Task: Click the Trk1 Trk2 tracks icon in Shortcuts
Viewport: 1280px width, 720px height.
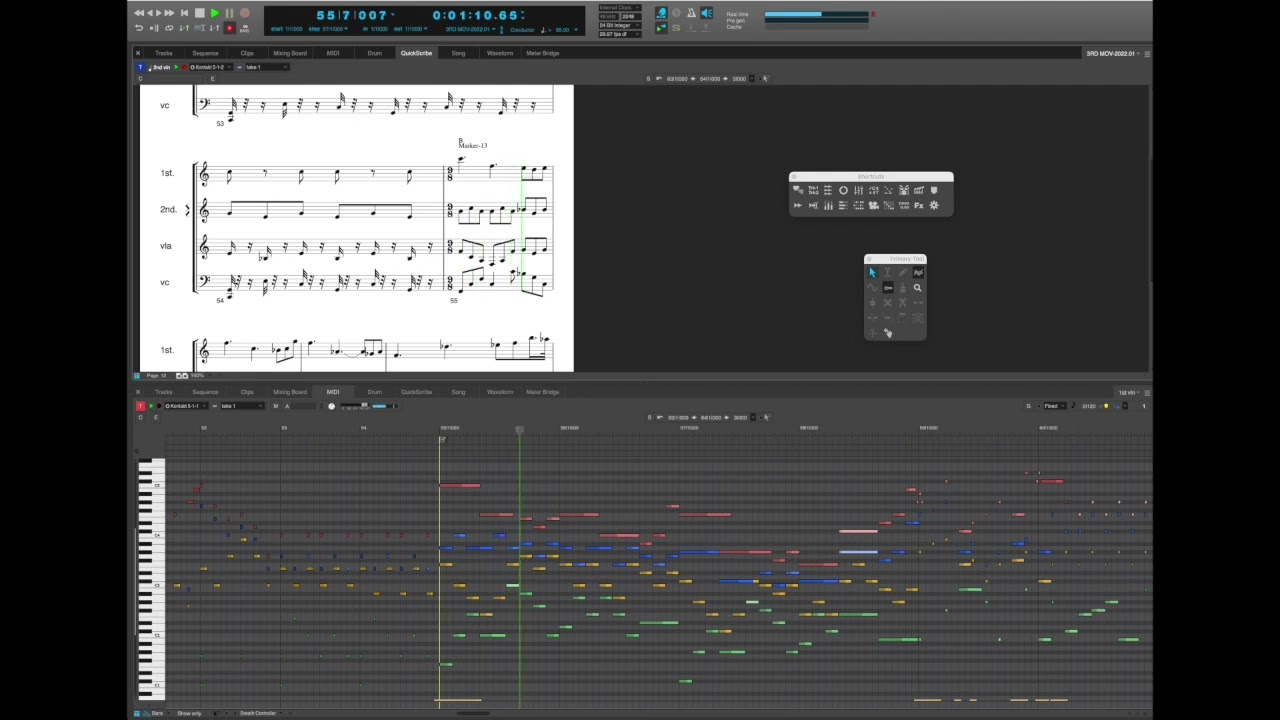Action: point(813,190)
